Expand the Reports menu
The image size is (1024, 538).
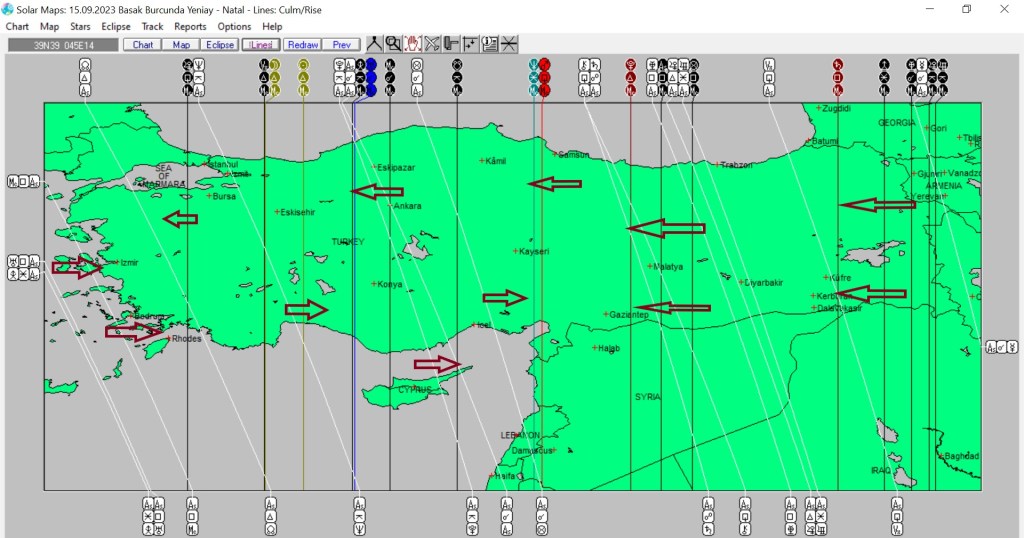point(190,27)
